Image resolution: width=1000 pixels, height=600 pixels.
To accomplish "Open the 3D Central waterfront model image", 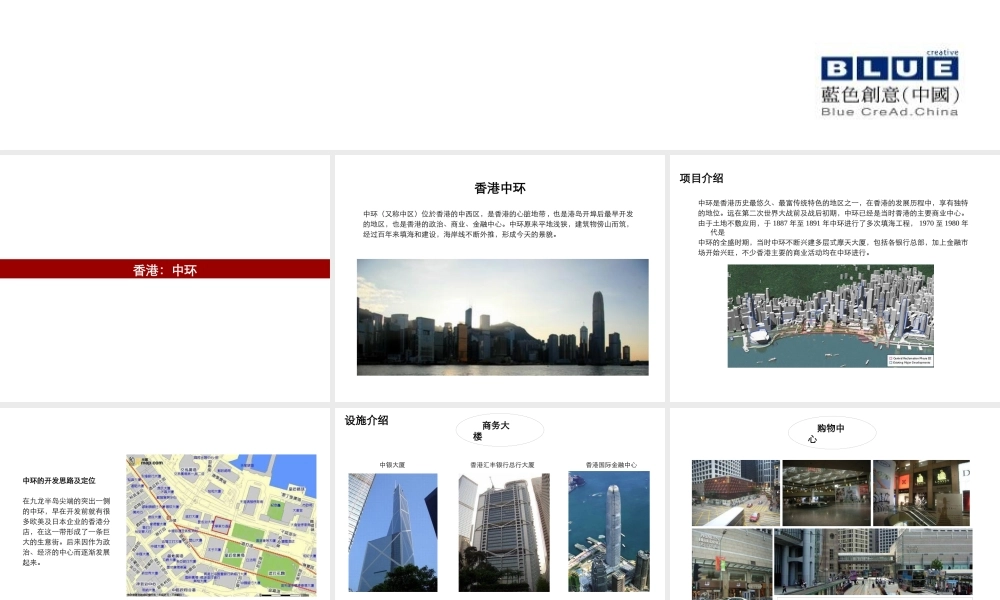I will tap(830, 316).
